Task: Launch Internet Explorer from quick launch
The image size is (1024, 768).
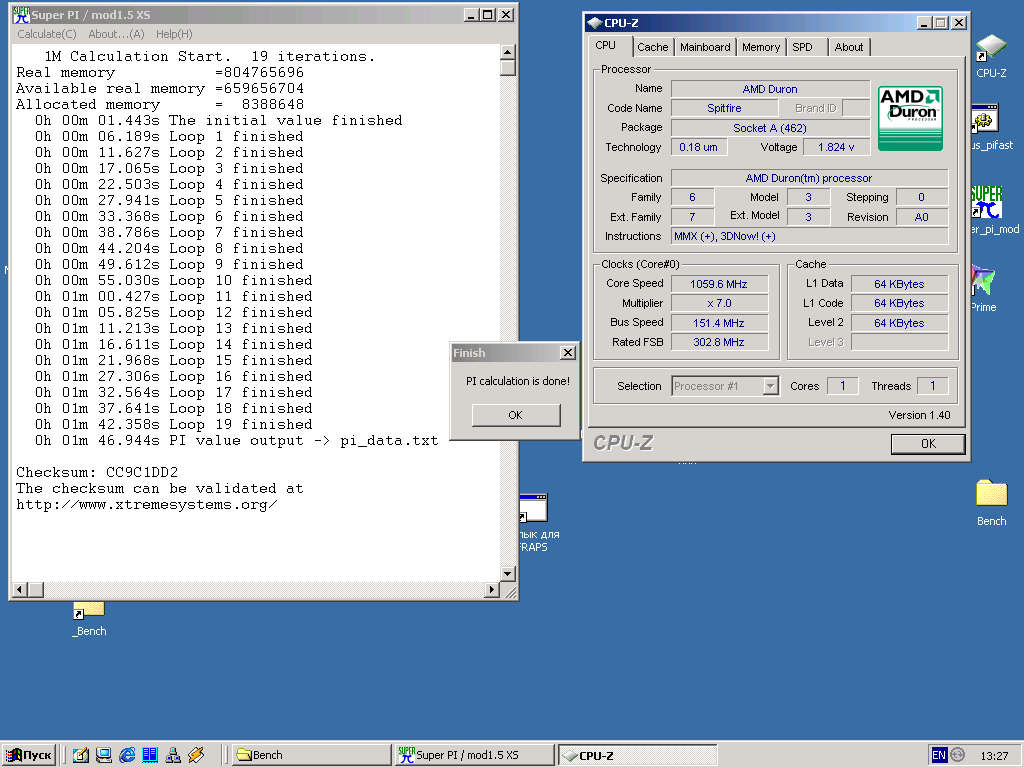Action: (127, 755)
